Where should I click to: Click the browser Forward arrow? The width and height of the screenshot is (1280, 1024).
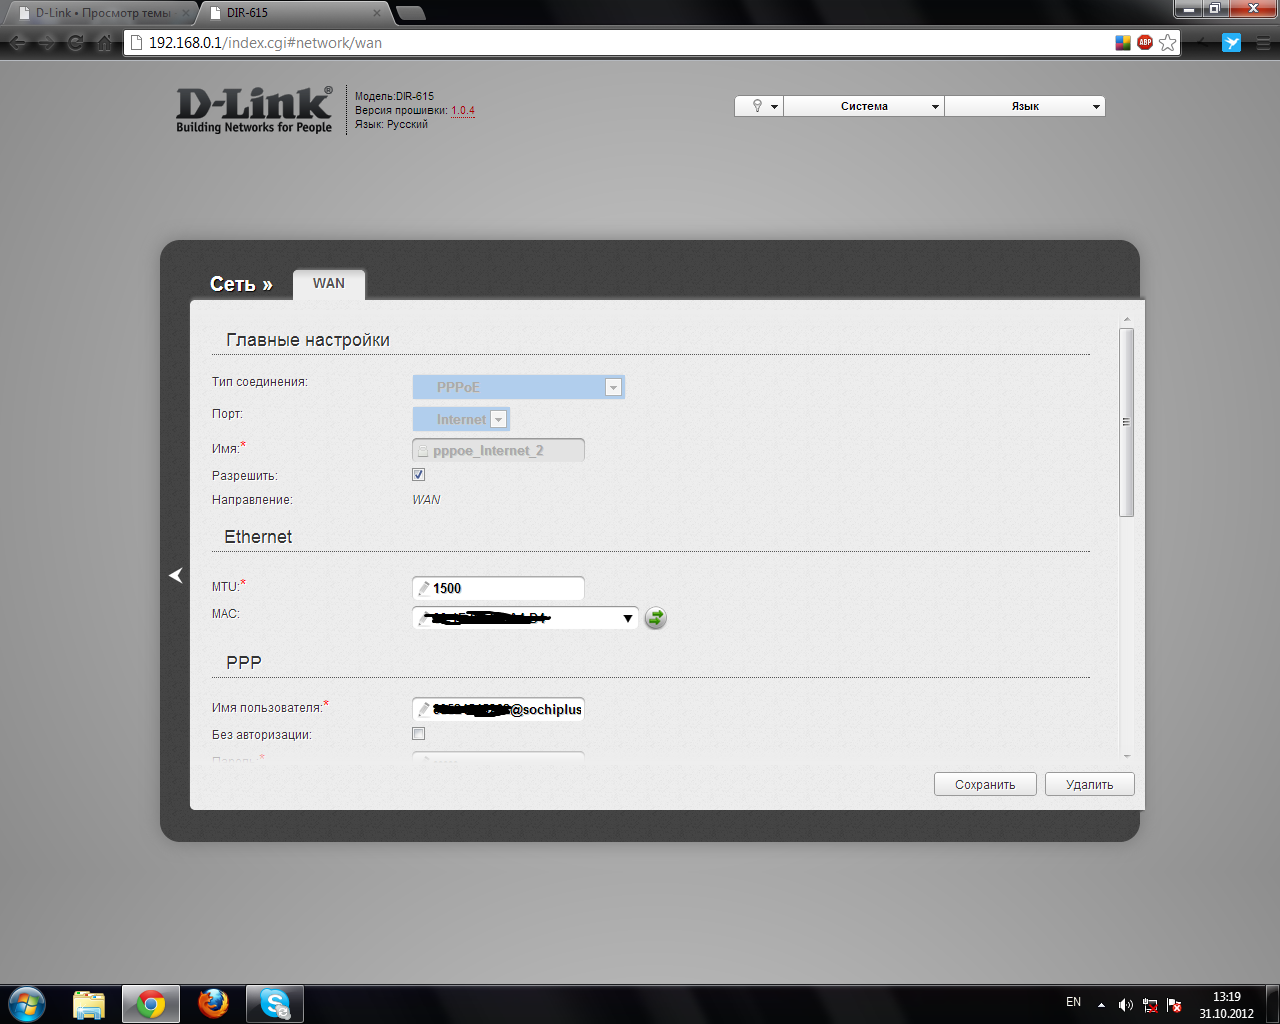pyautogui.click(x=46, y=43)
